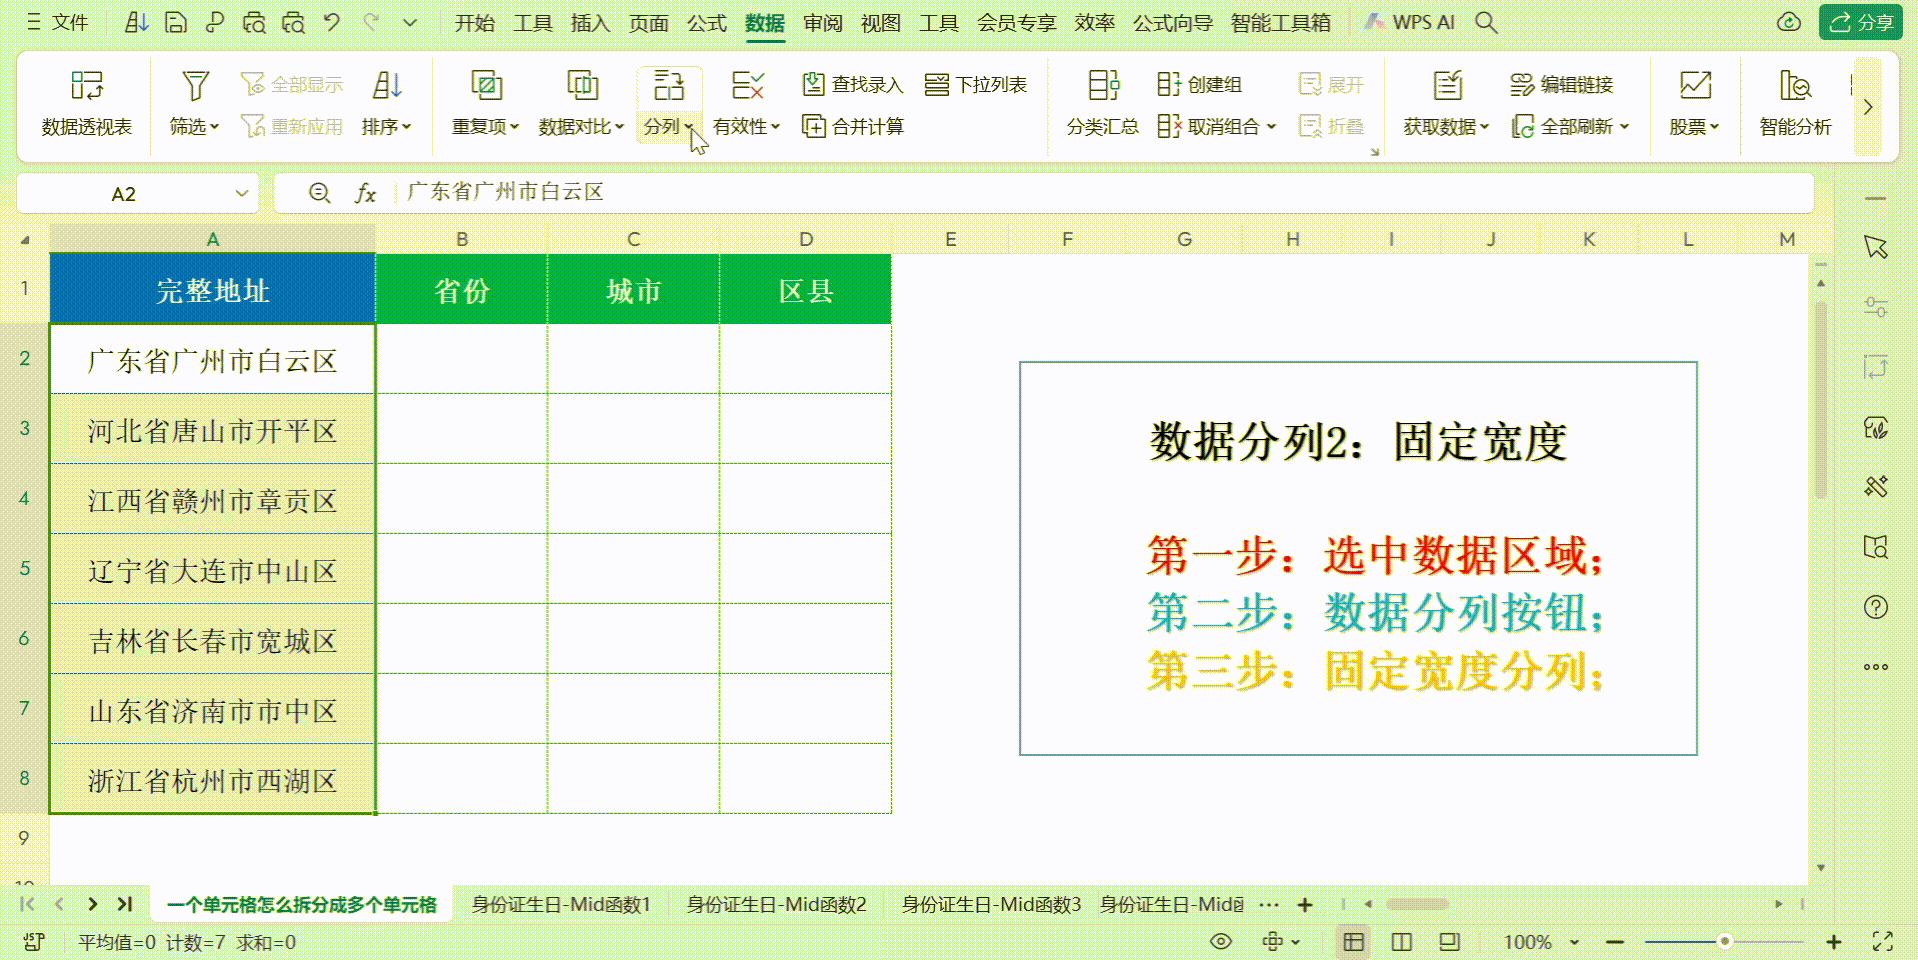This screenshot has height=960, width=1918.
Task: Switch to the 插入 ribbon tab
Action: click(x=590, y=22)
